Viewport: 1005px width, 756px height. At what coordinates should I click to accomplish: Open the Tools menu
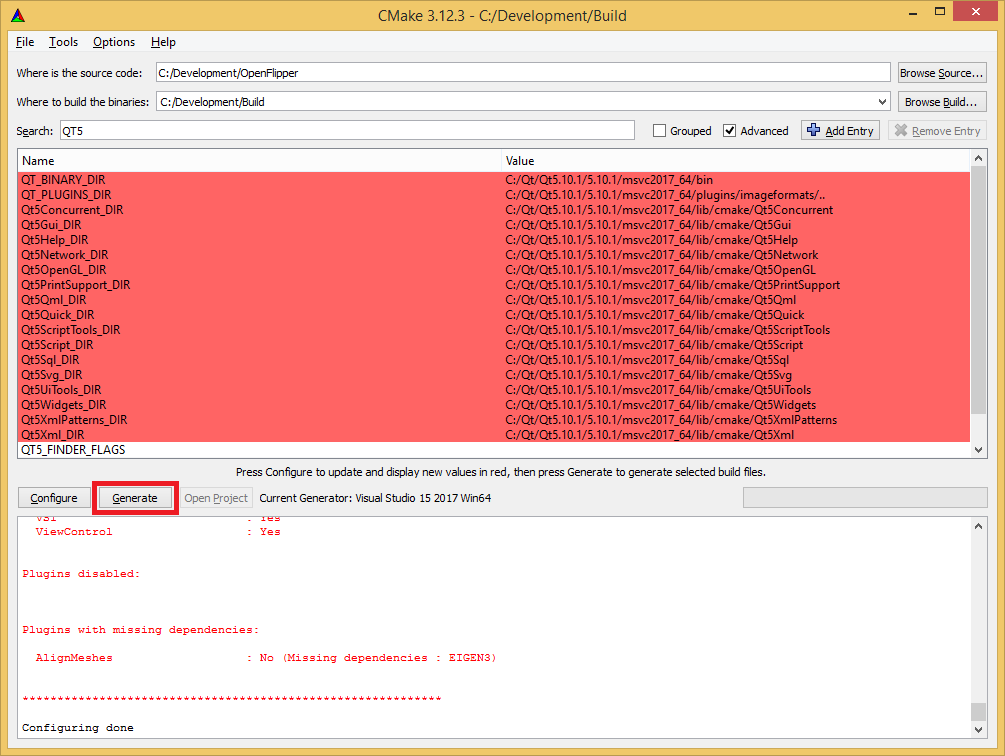click(63, 42)
